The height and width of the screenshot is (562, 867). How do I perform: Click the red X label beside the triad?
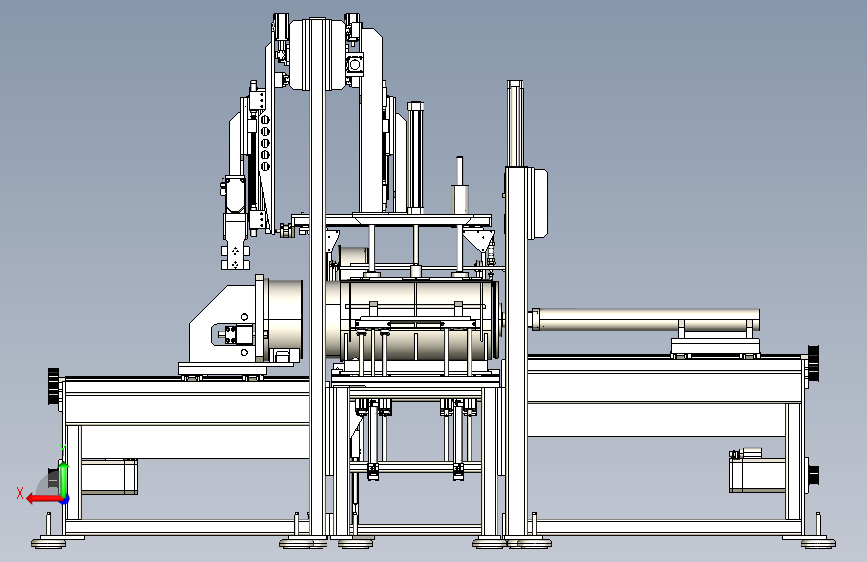pyautogui.click(x=20, y=493)
